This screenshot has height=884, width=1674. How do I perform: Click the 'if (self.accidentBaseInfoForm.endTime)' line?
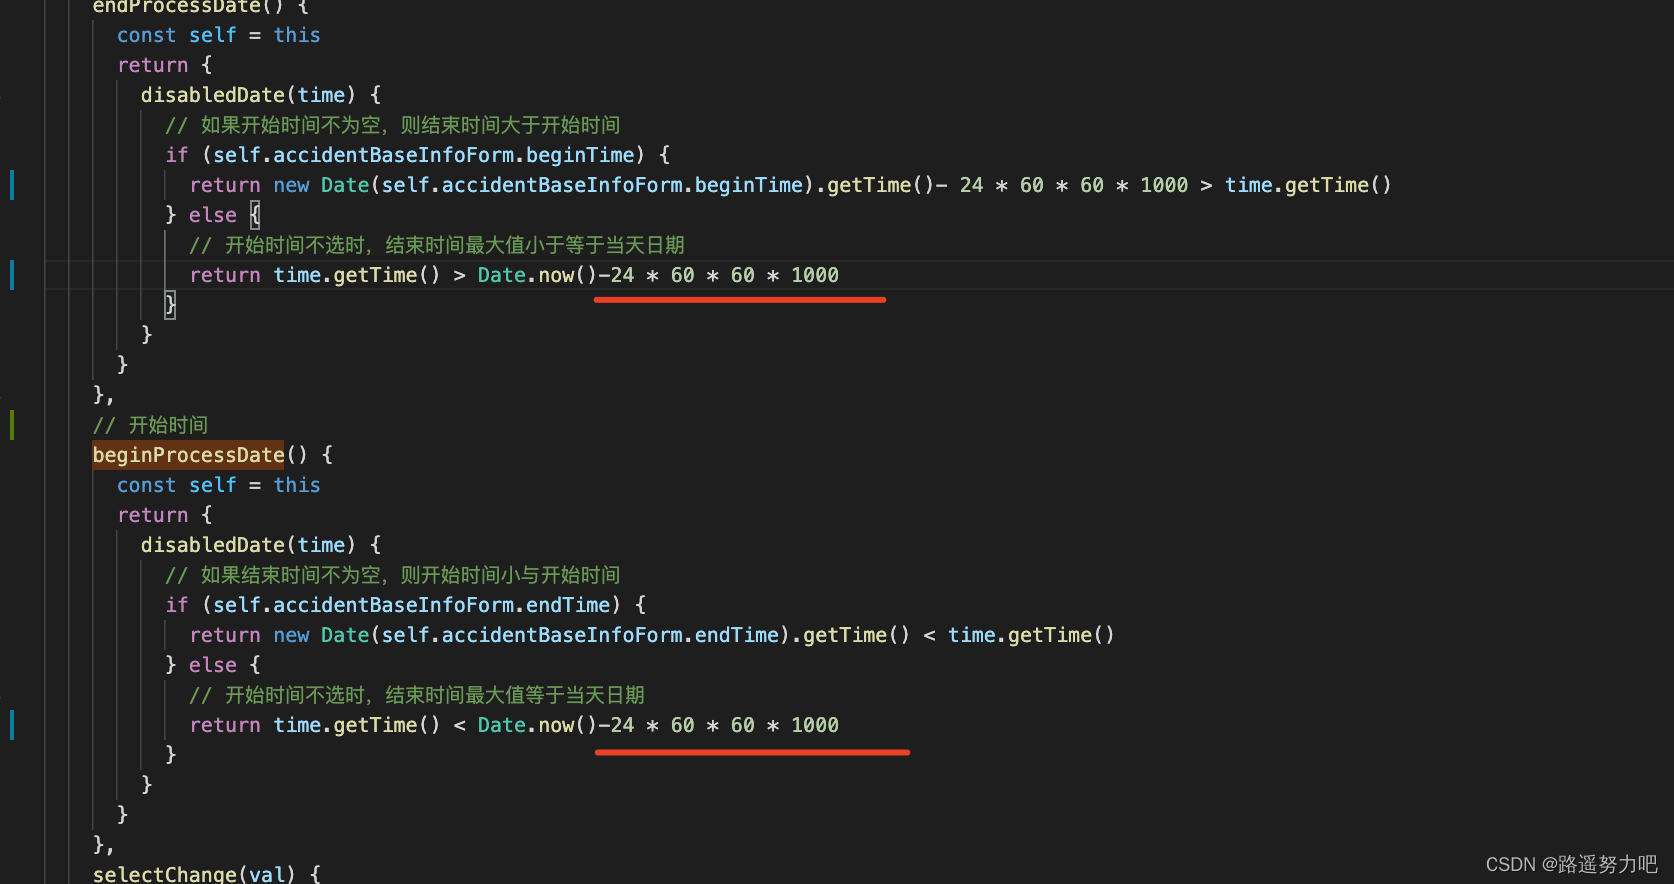[x=405, y=605]
